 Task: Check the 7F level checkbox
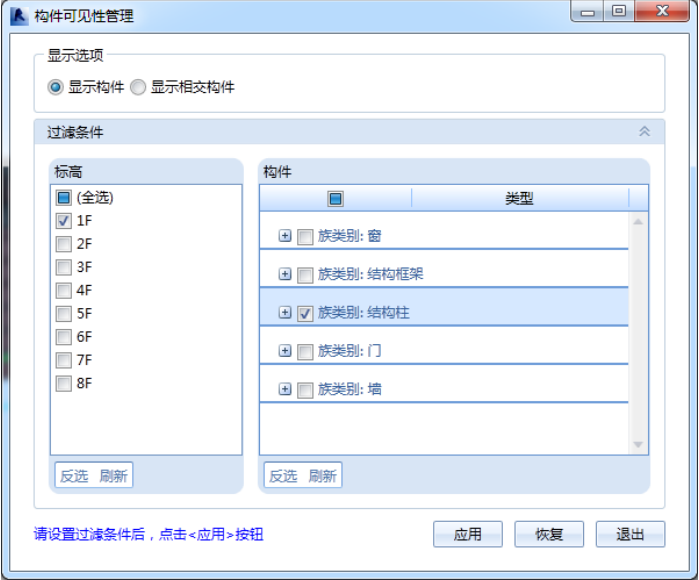click(x=63, y=360)
